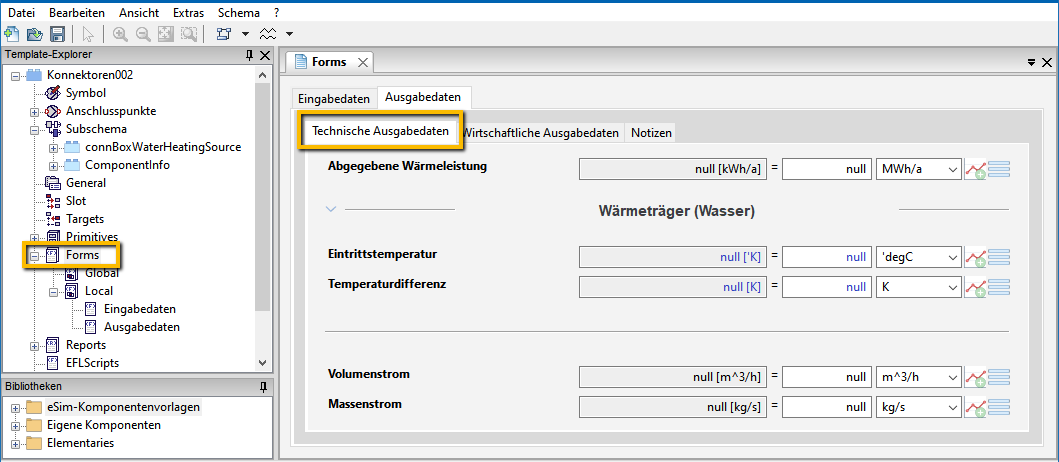Expand the eSim-Komponentenvorlagen library

(16, 408)
